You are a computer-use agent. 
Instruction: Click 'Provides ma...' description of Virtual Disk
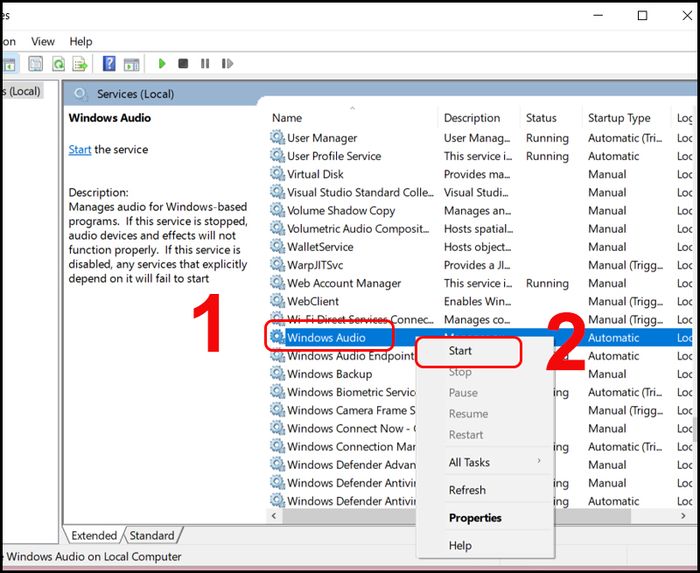(477, 174)
